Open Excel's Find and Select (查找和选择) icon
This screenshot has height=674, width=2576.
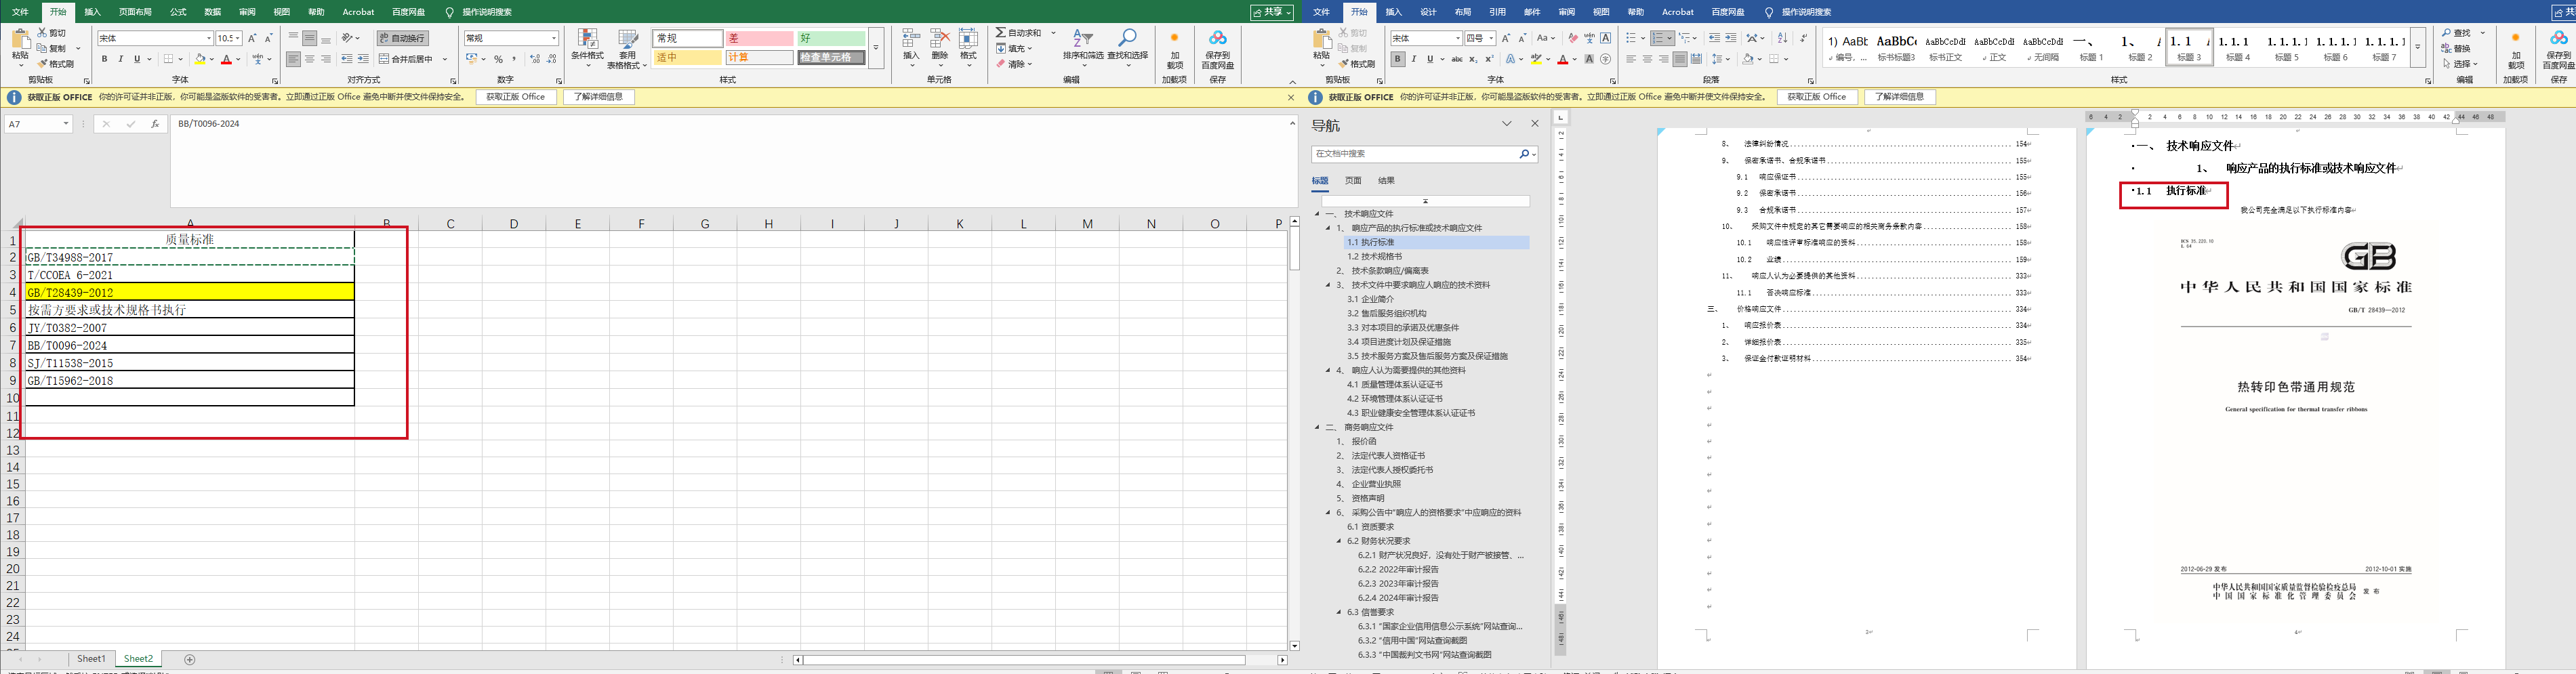1127,39
